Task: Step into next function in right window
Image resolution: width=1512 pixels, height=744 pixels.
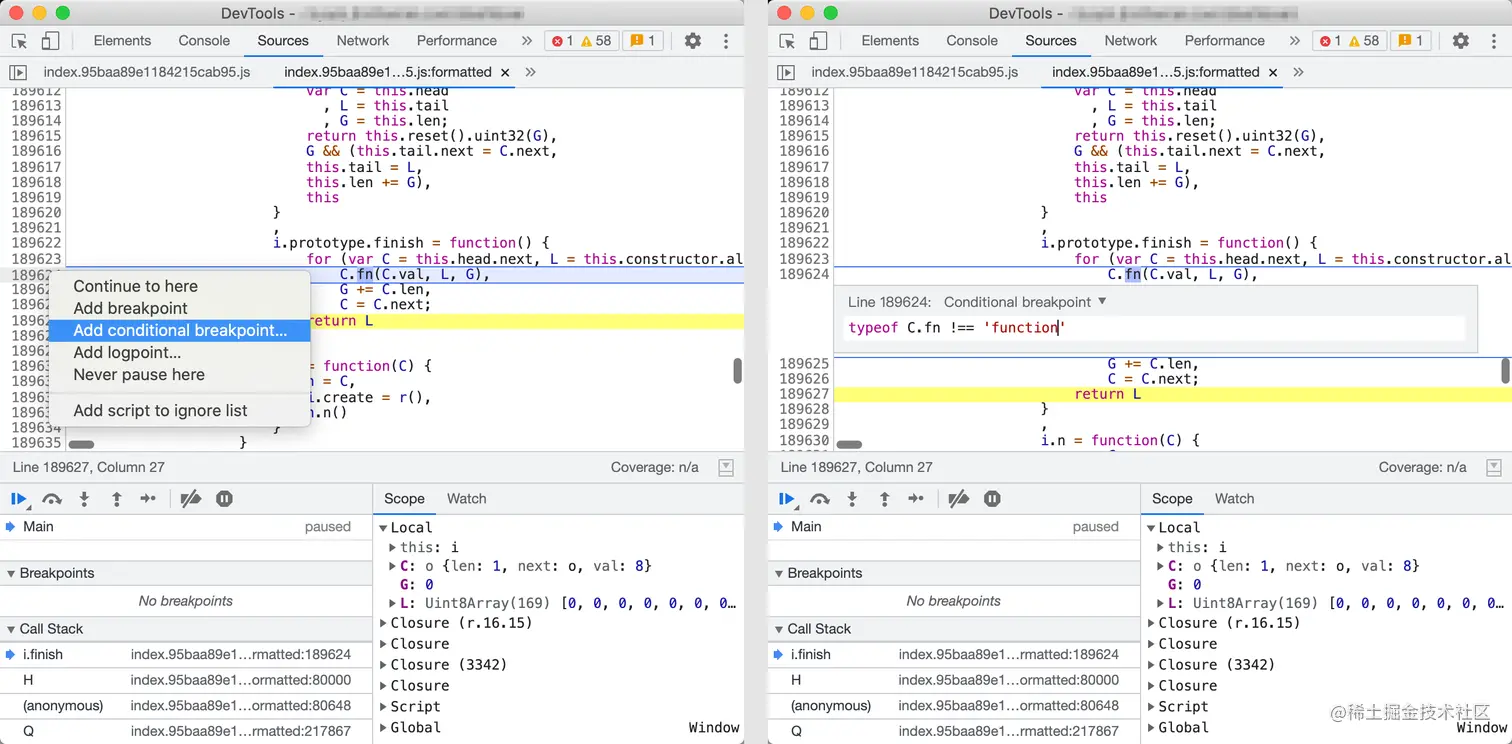Action: point(852,498)
